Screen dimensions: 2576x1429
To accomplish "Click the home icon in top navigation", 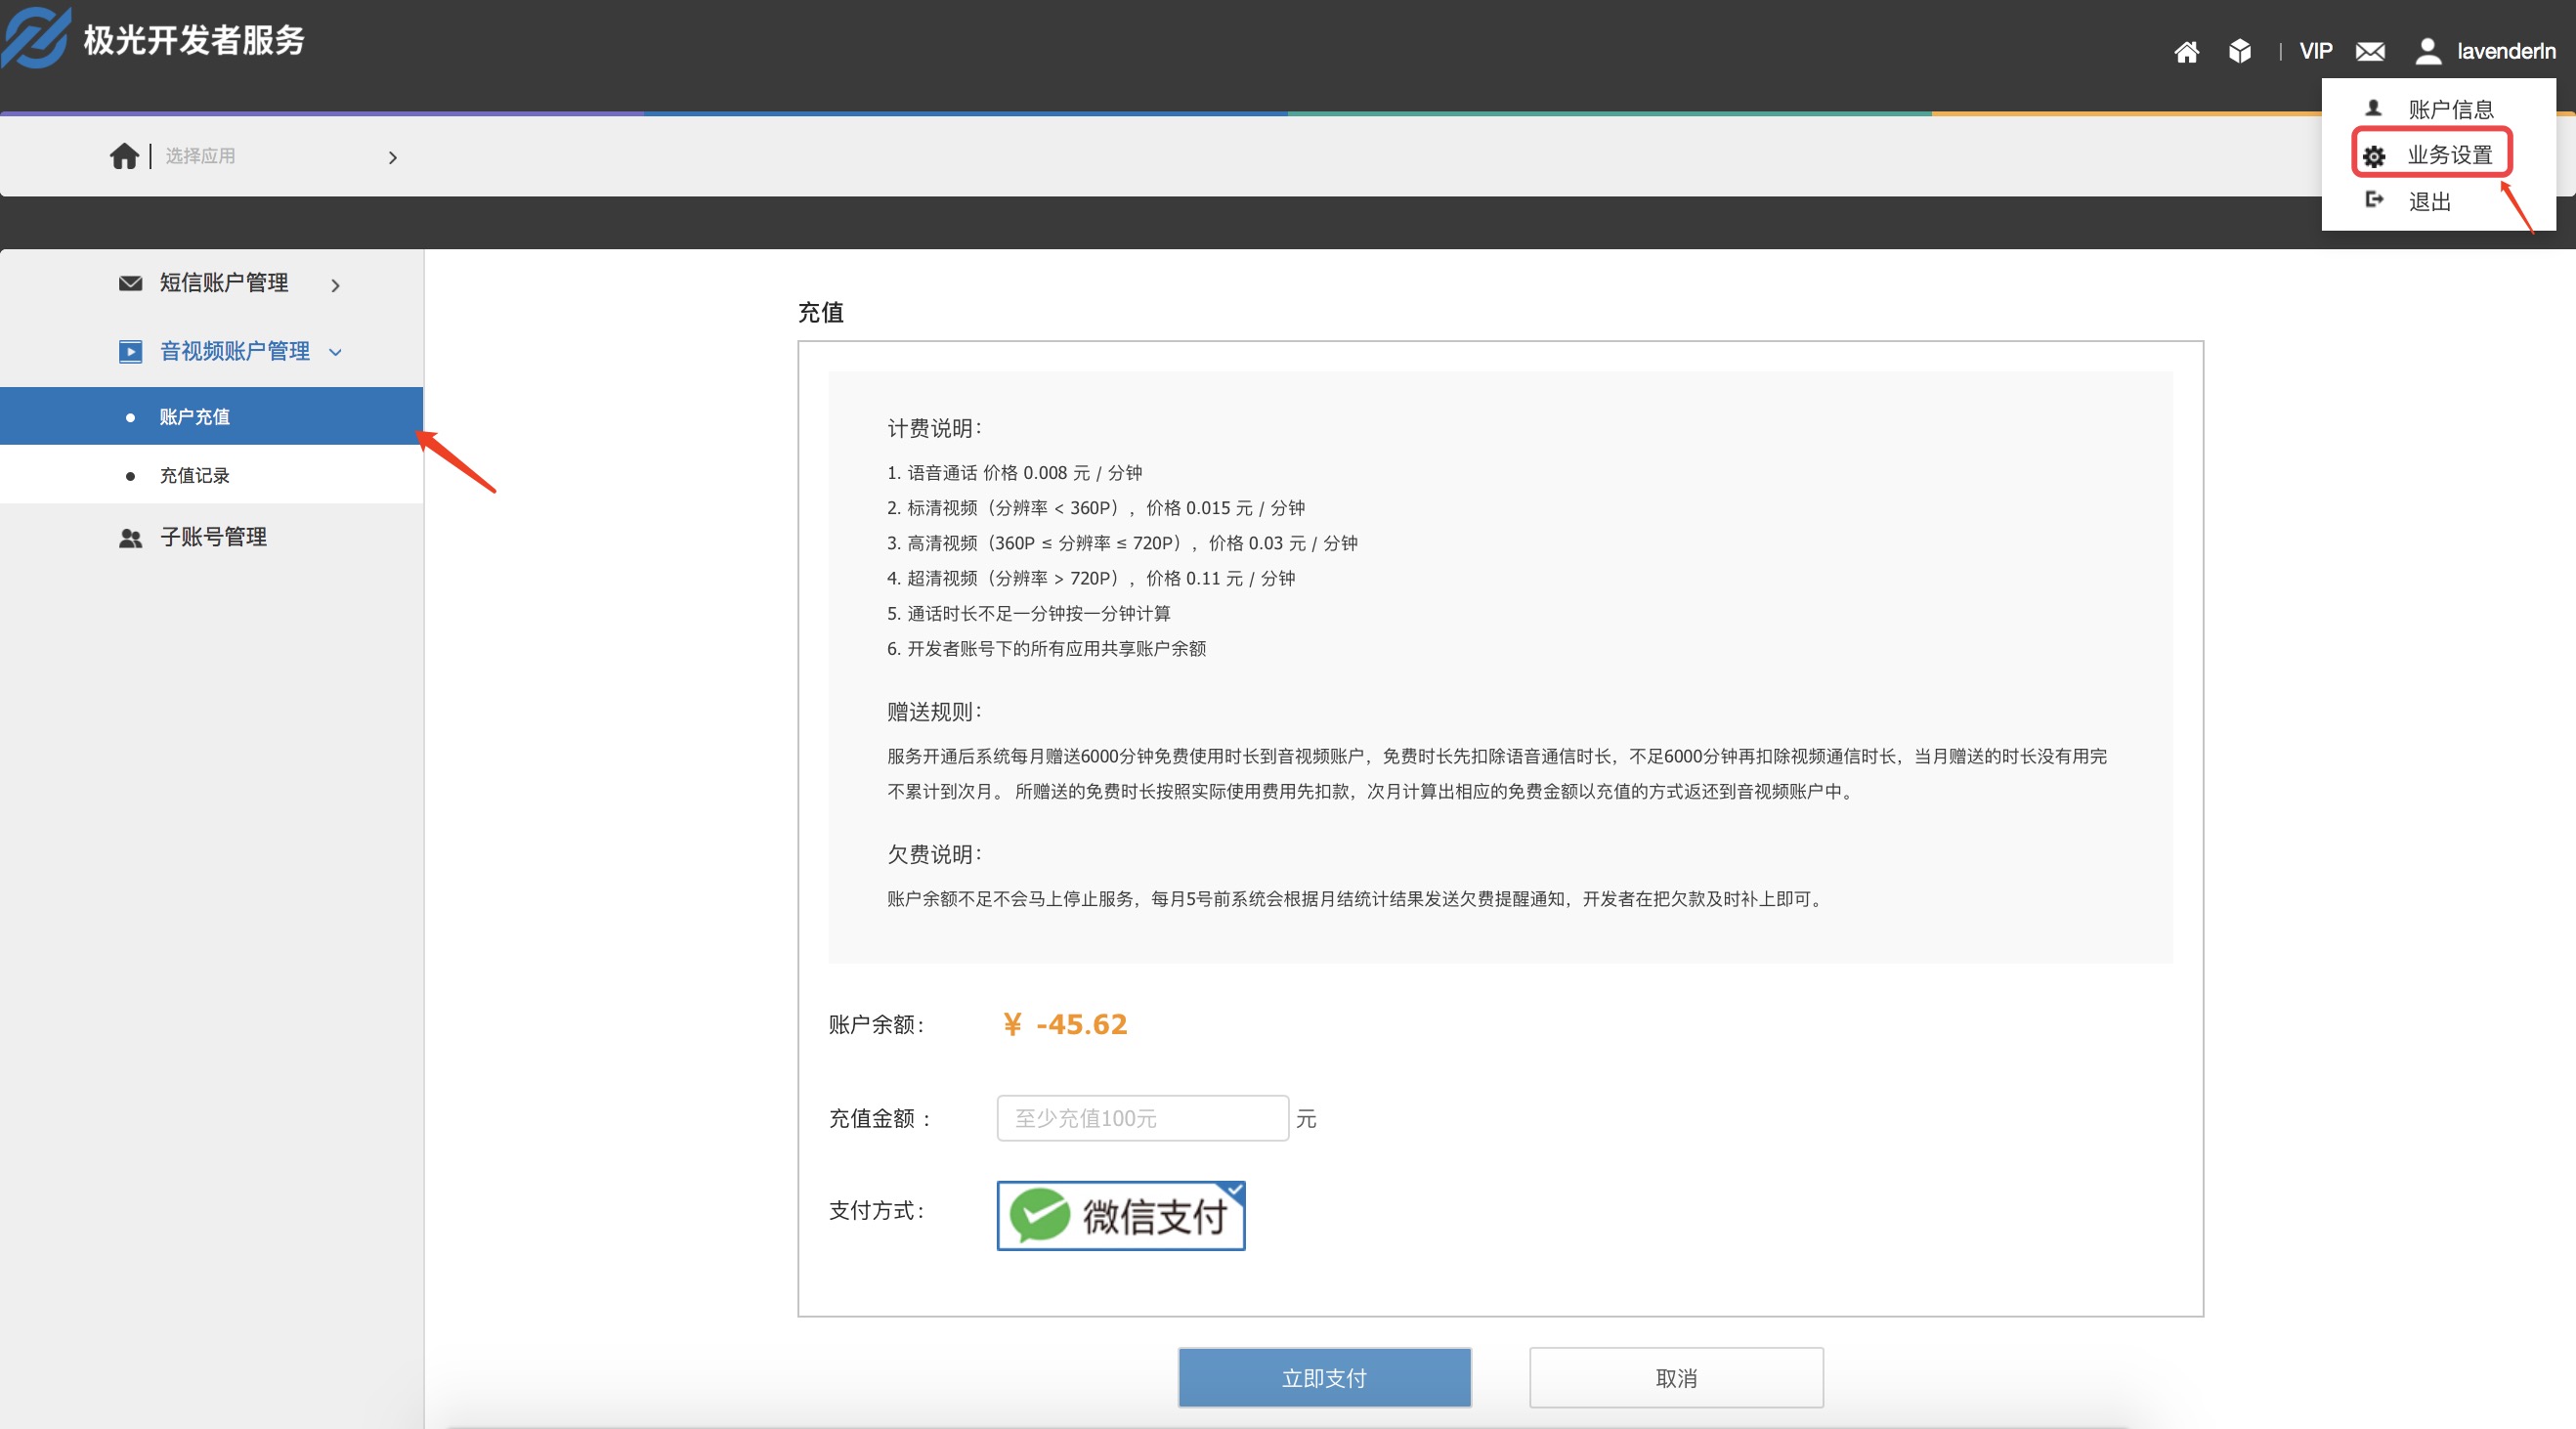I will pos(2186,52).
